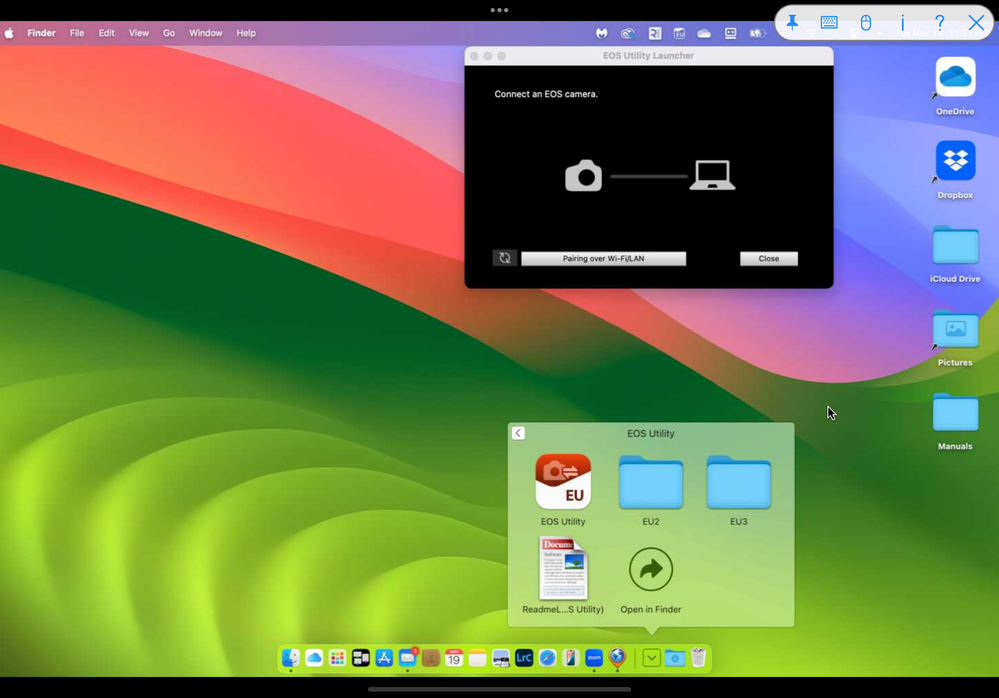Open the App Store dock icon

(384, 658)
